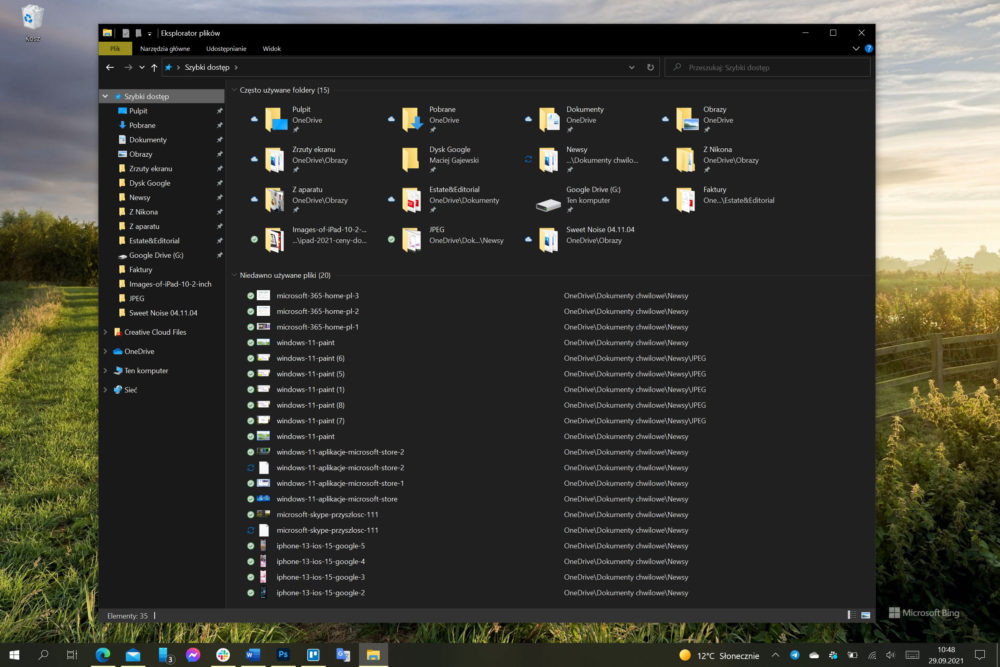Open the Plik ribbon tab
Viewport: 1000px width, 667px height.
pyautogui.click(x=115, y=48)
